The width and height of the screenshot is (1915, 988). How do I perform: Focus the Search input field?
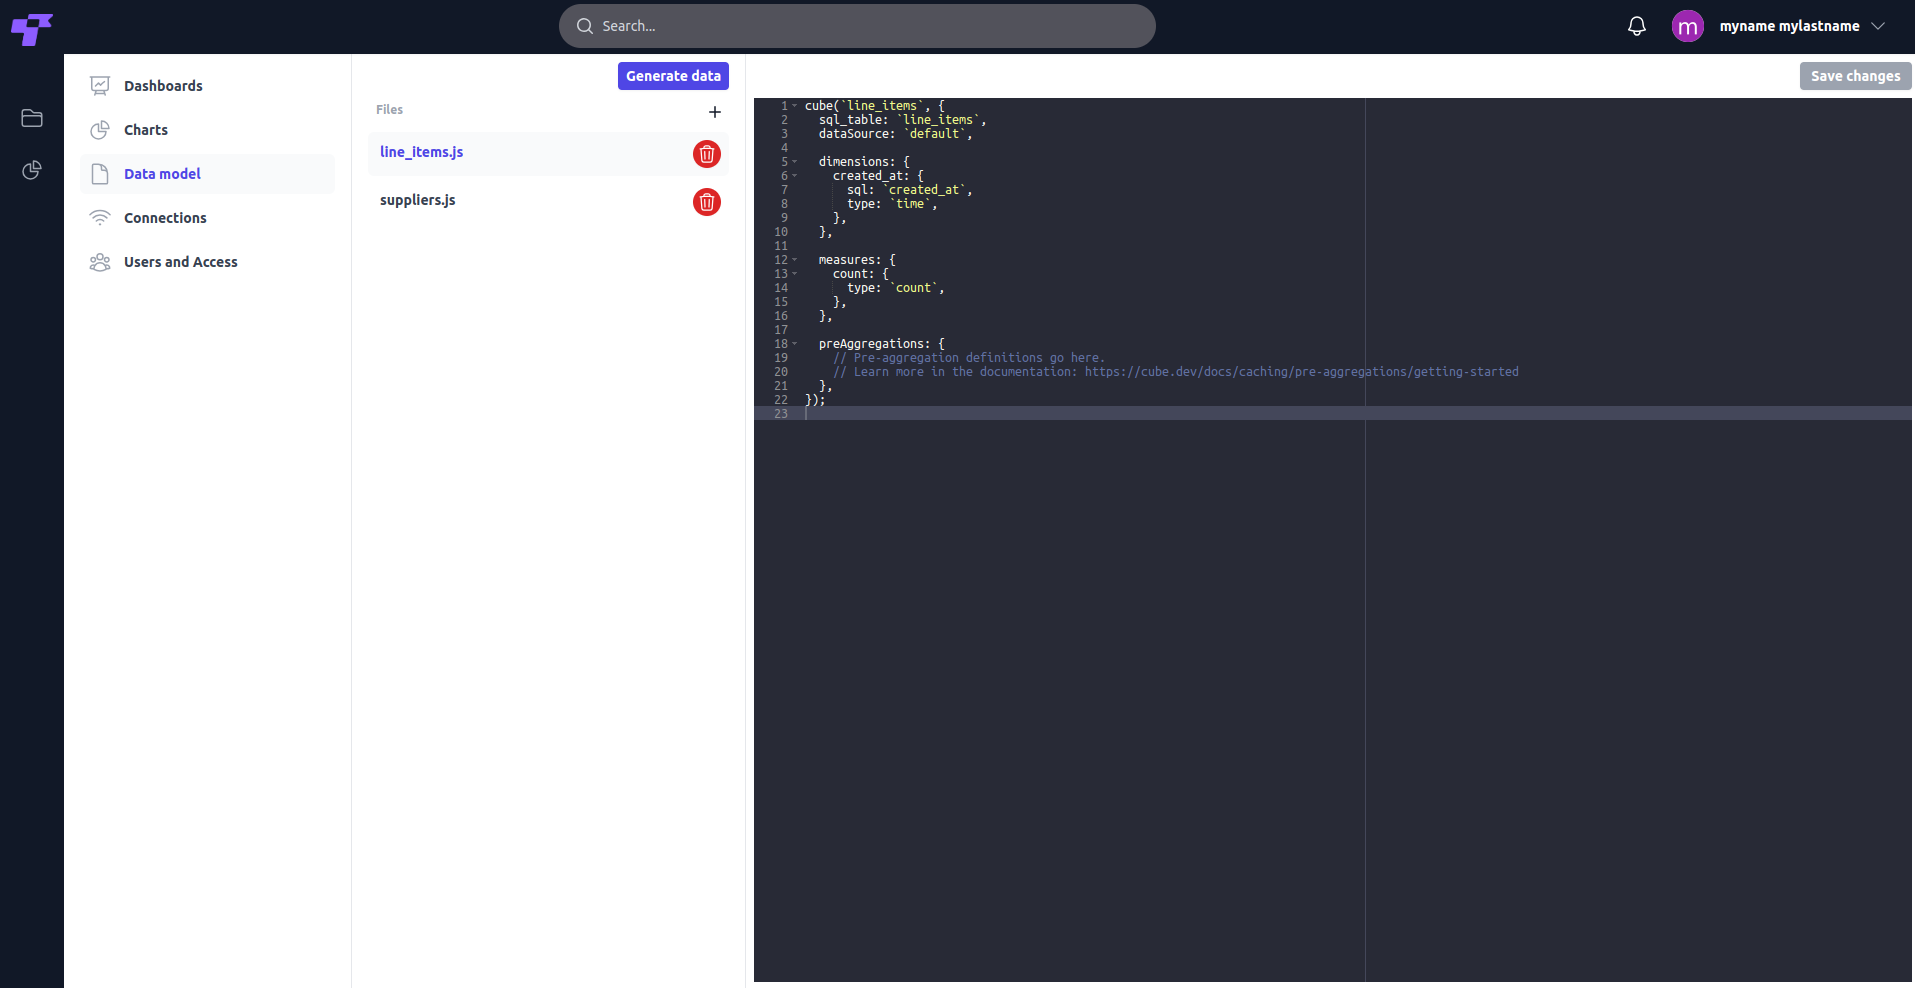point(857,26)
